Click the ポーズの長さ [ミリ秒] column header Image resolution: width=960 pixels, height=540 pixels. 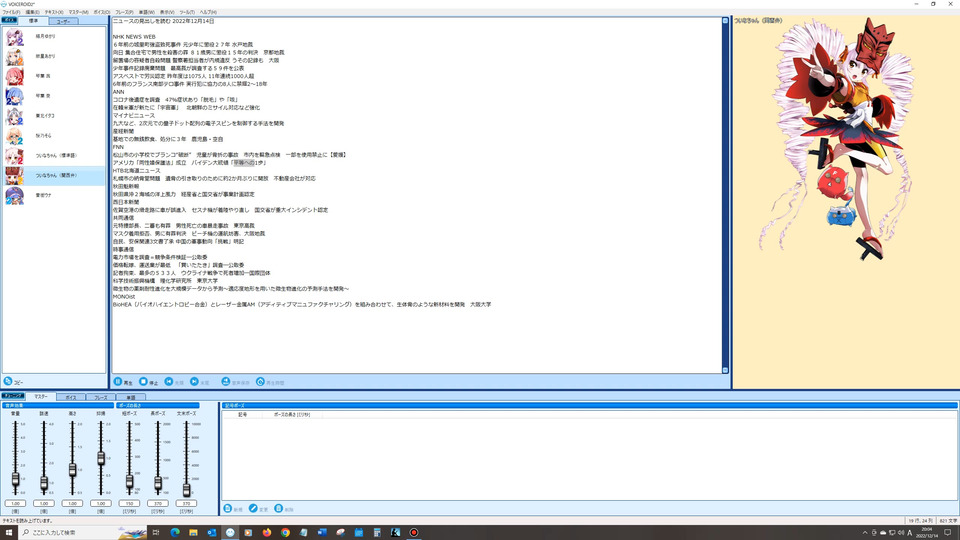[292, 414]
